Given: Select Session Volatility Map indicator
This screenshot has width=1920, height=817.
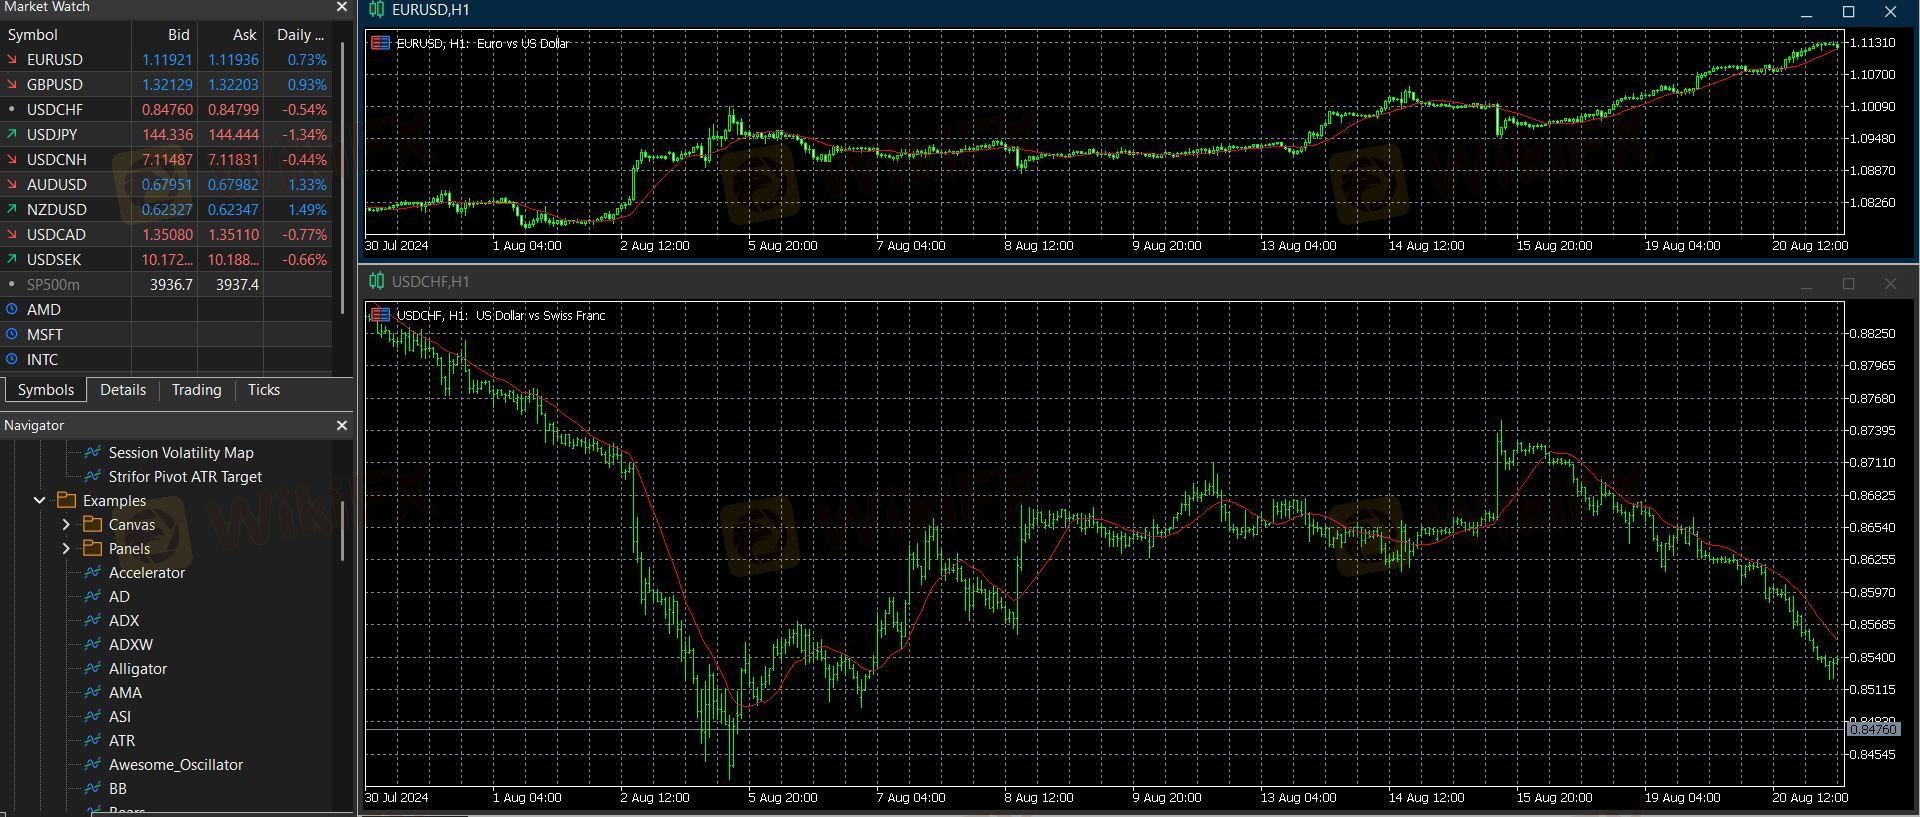Looking at the screenshot, I should point(180,453).
